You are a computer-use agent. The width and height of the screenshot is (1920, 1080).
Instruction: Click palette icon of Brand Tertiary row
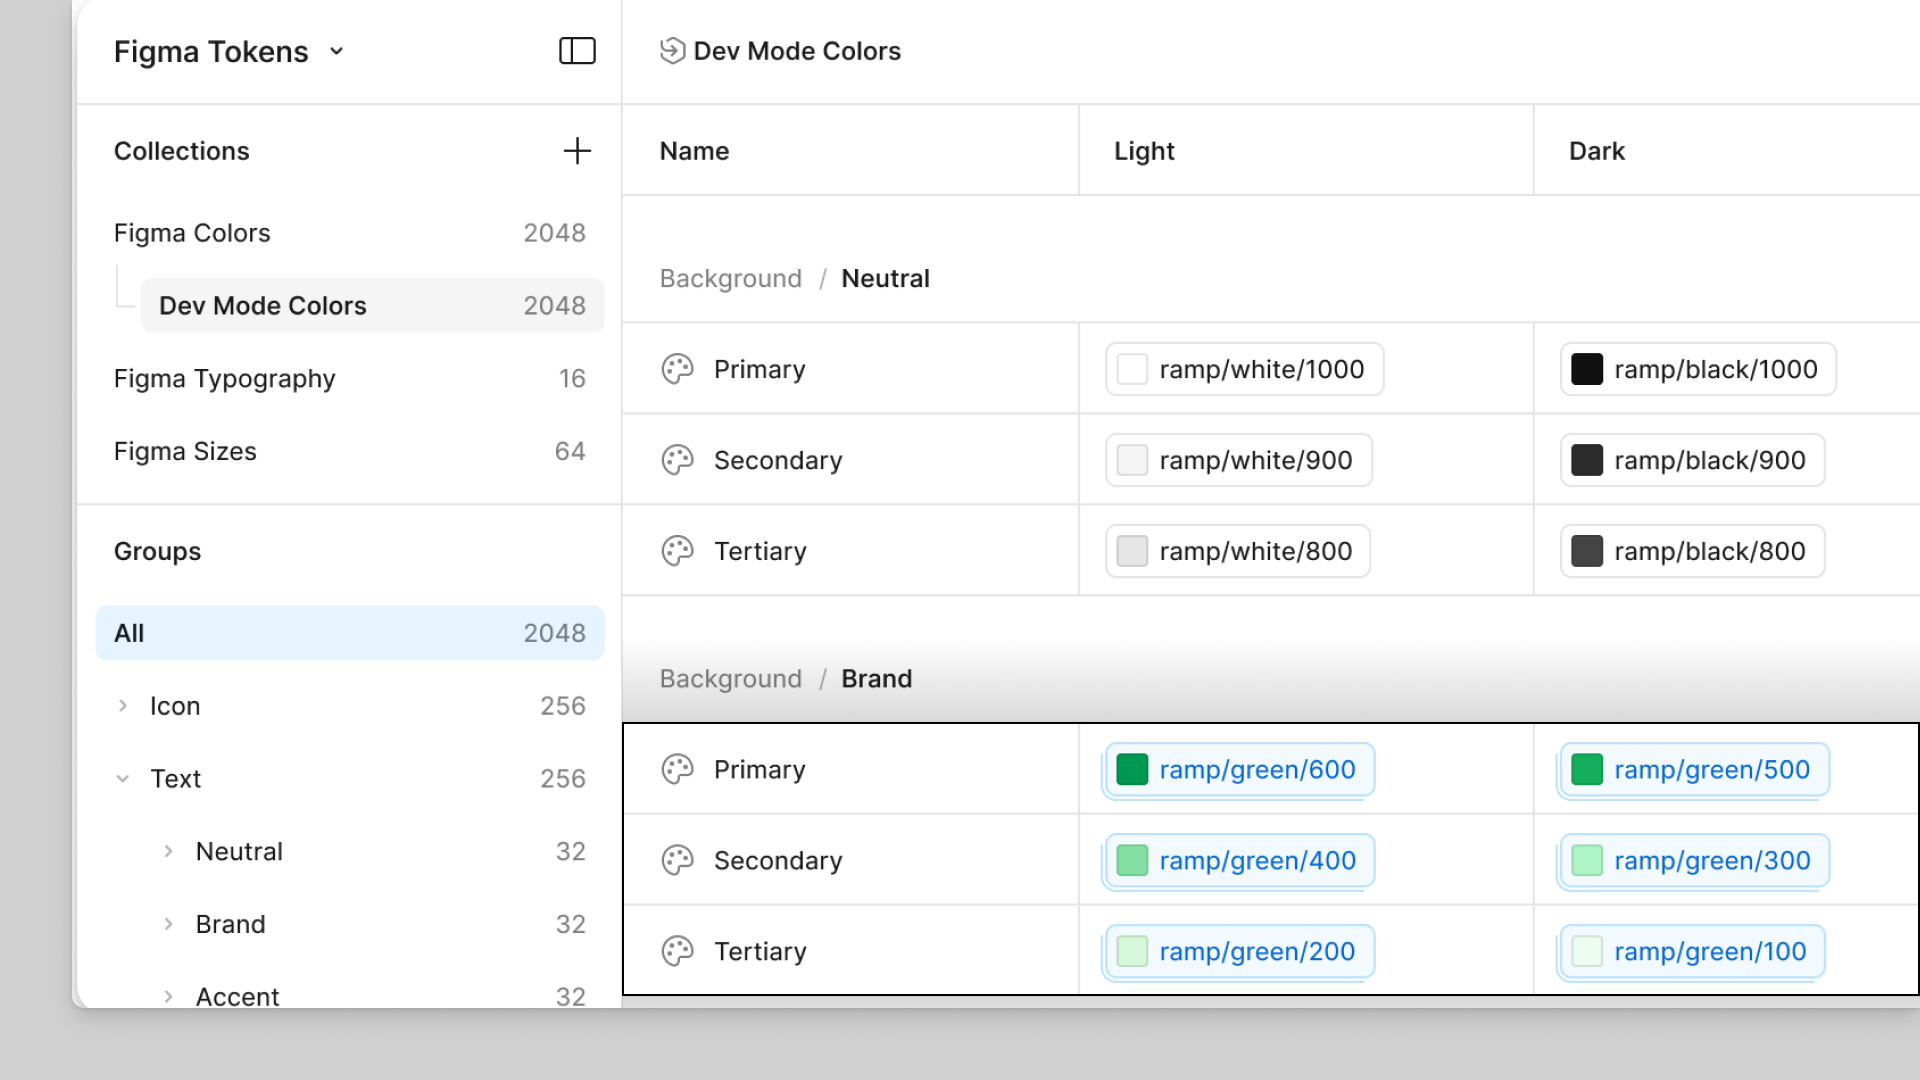(677, 951)
